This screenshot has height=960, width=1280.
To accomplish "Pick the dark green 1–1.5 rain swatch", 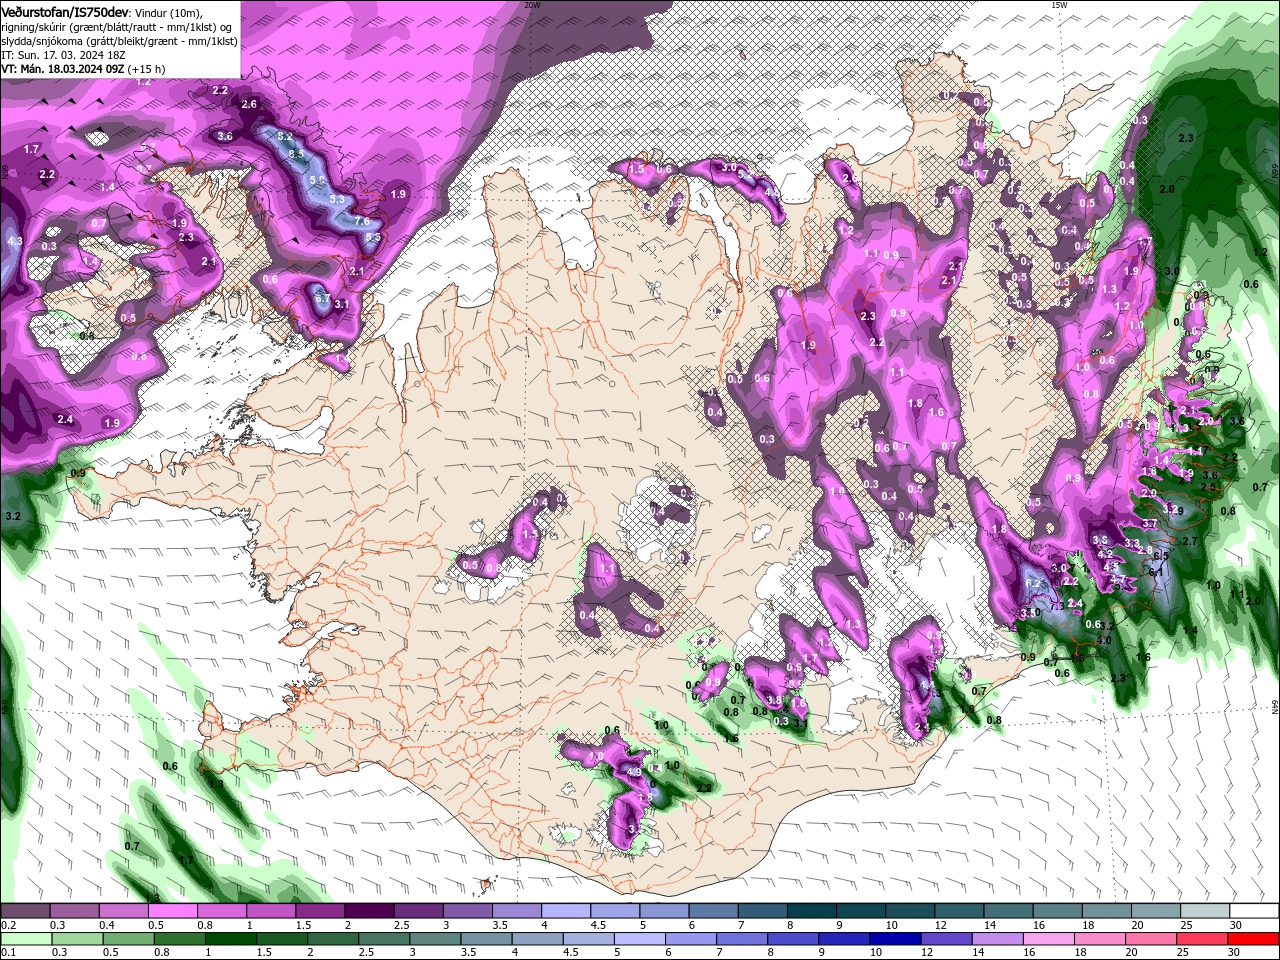I will pos(230,938).
